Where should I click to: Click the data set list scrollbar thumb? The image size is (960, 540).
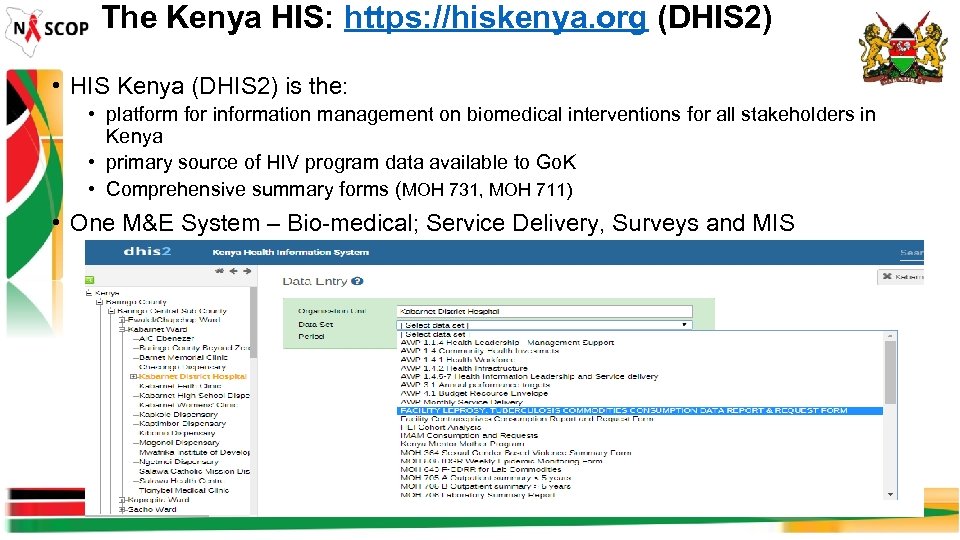(x=890, y=372)
